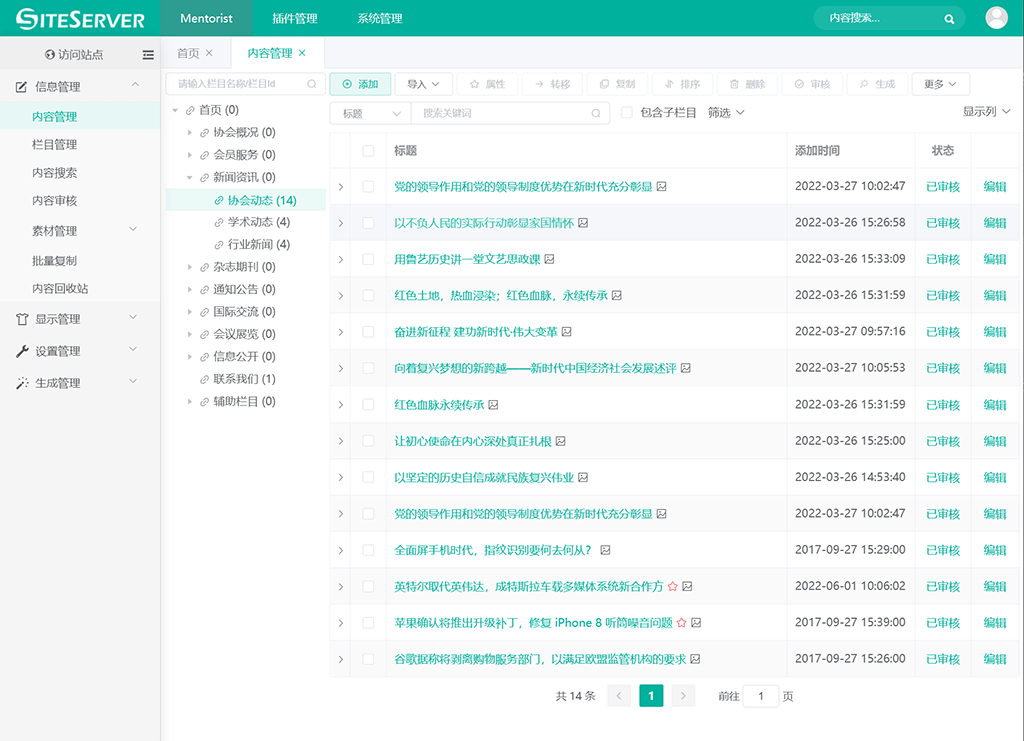The width and height of the screenshot is (1024, 741).
Task: Click the 访问站点 globe icon
Action: coord(50,55)
